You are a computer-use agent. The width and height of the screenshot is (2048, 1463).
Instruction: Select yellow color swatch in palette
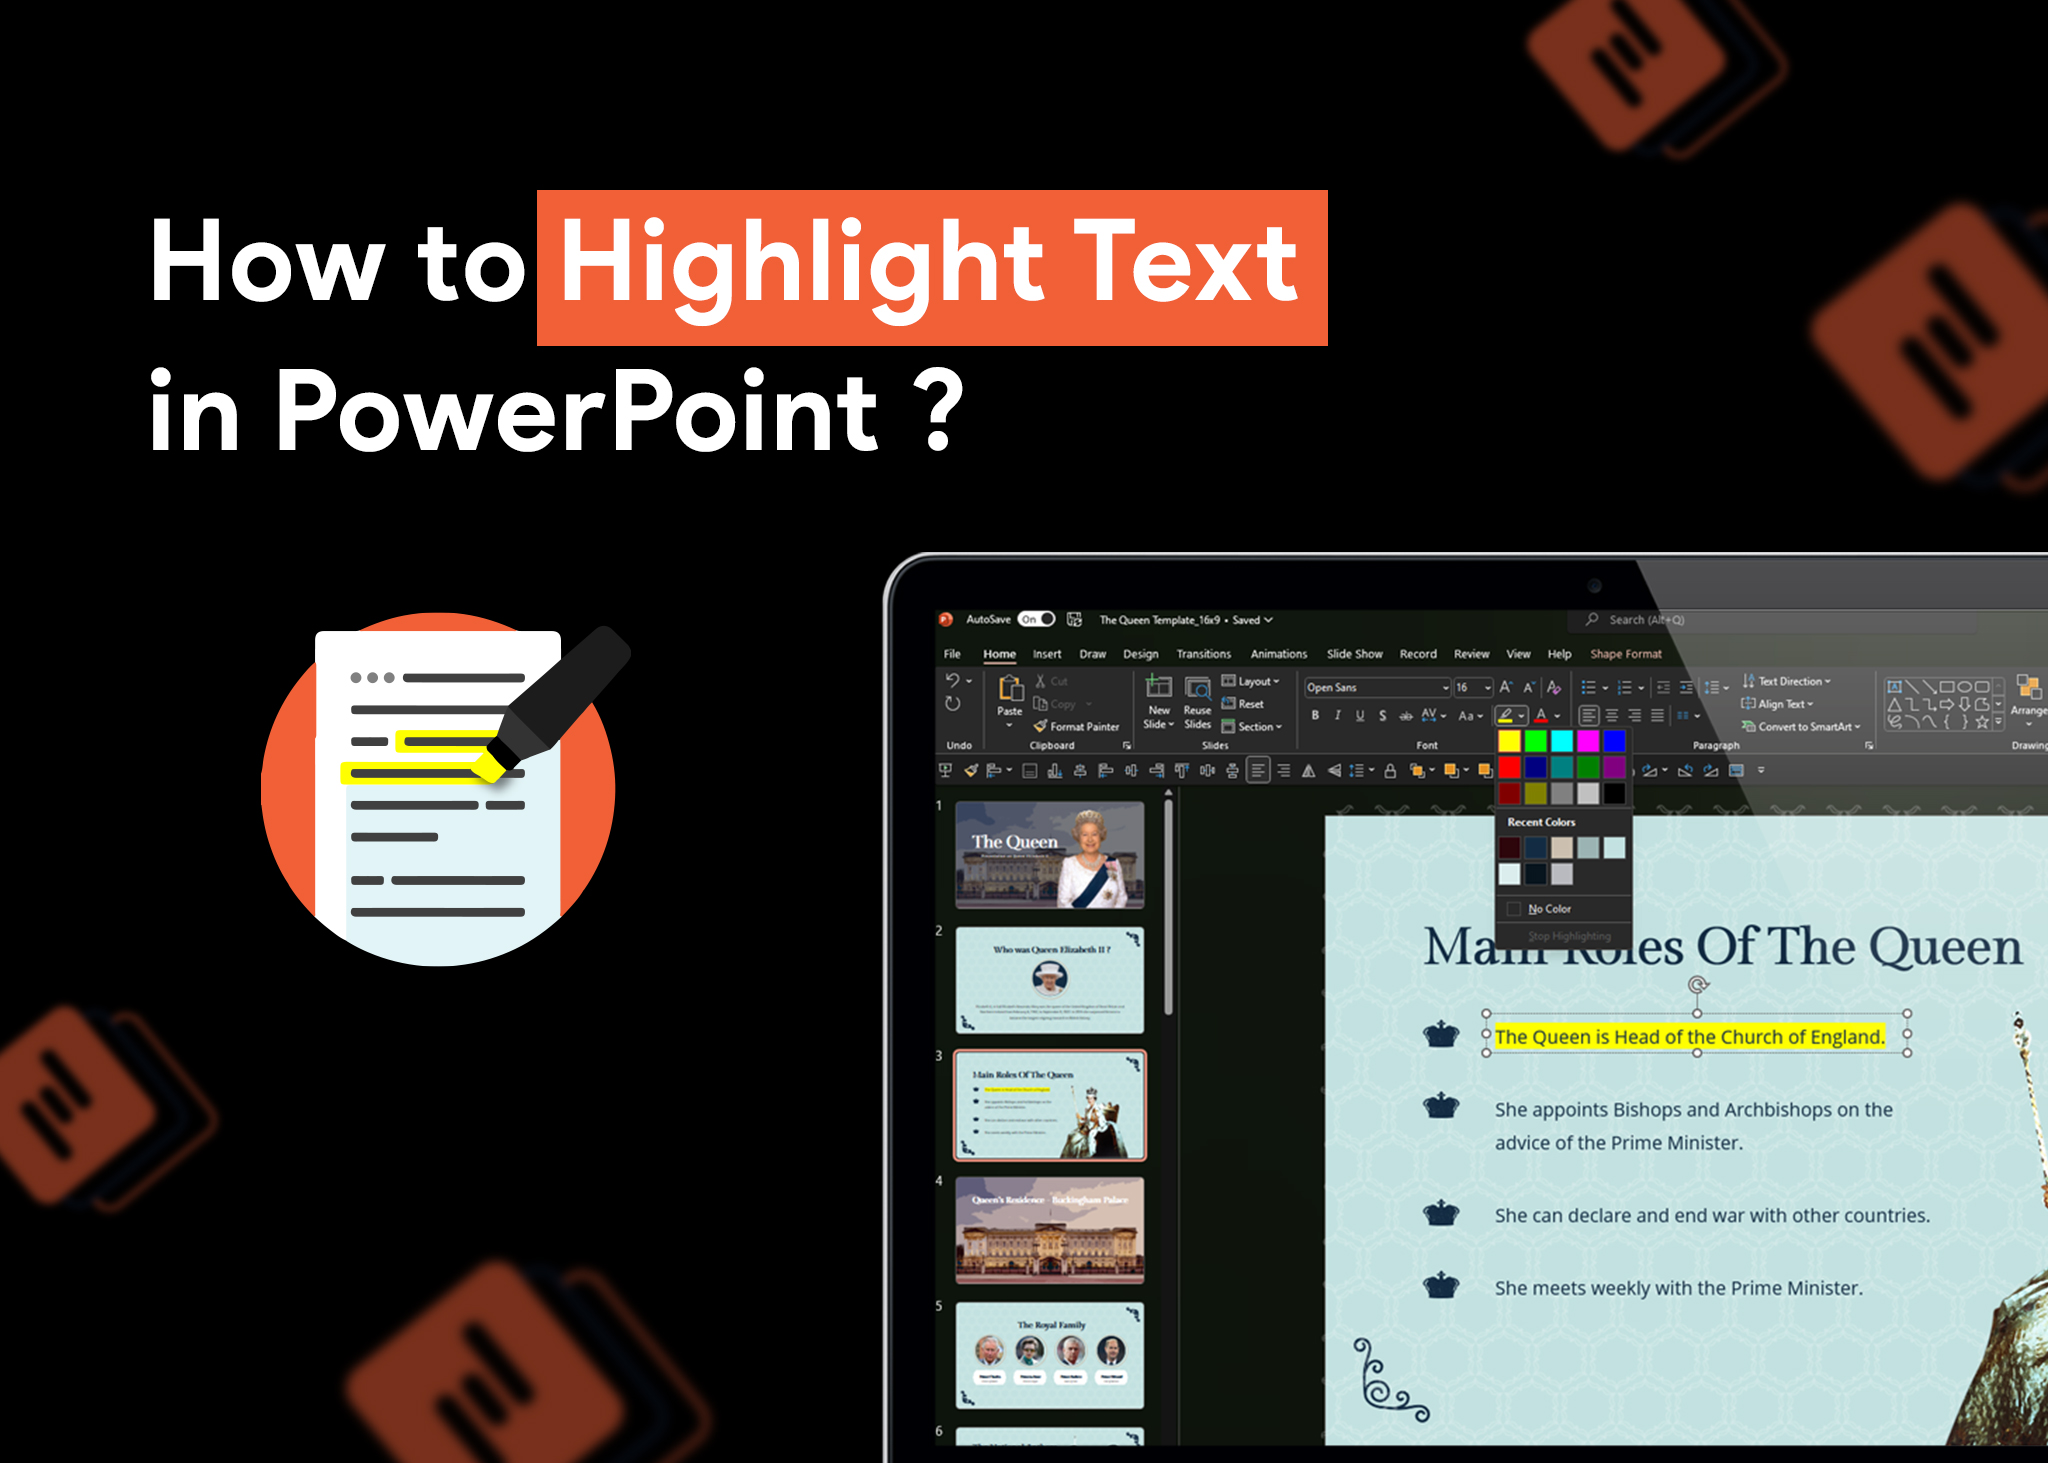pyautogui.click(x=1507, y=739)
